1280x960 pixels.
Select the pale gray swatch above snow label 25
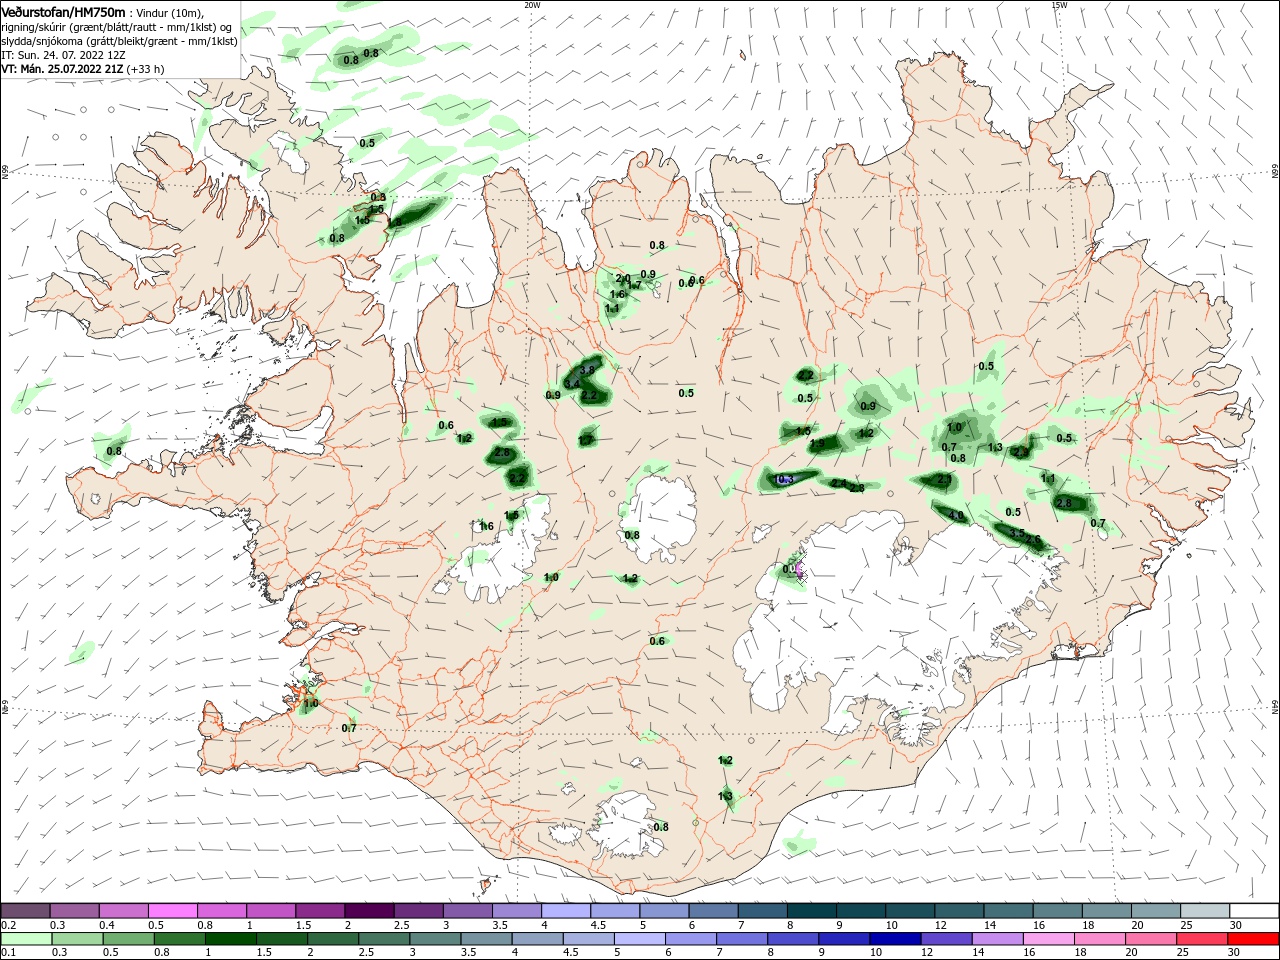tap(1205, 911)
